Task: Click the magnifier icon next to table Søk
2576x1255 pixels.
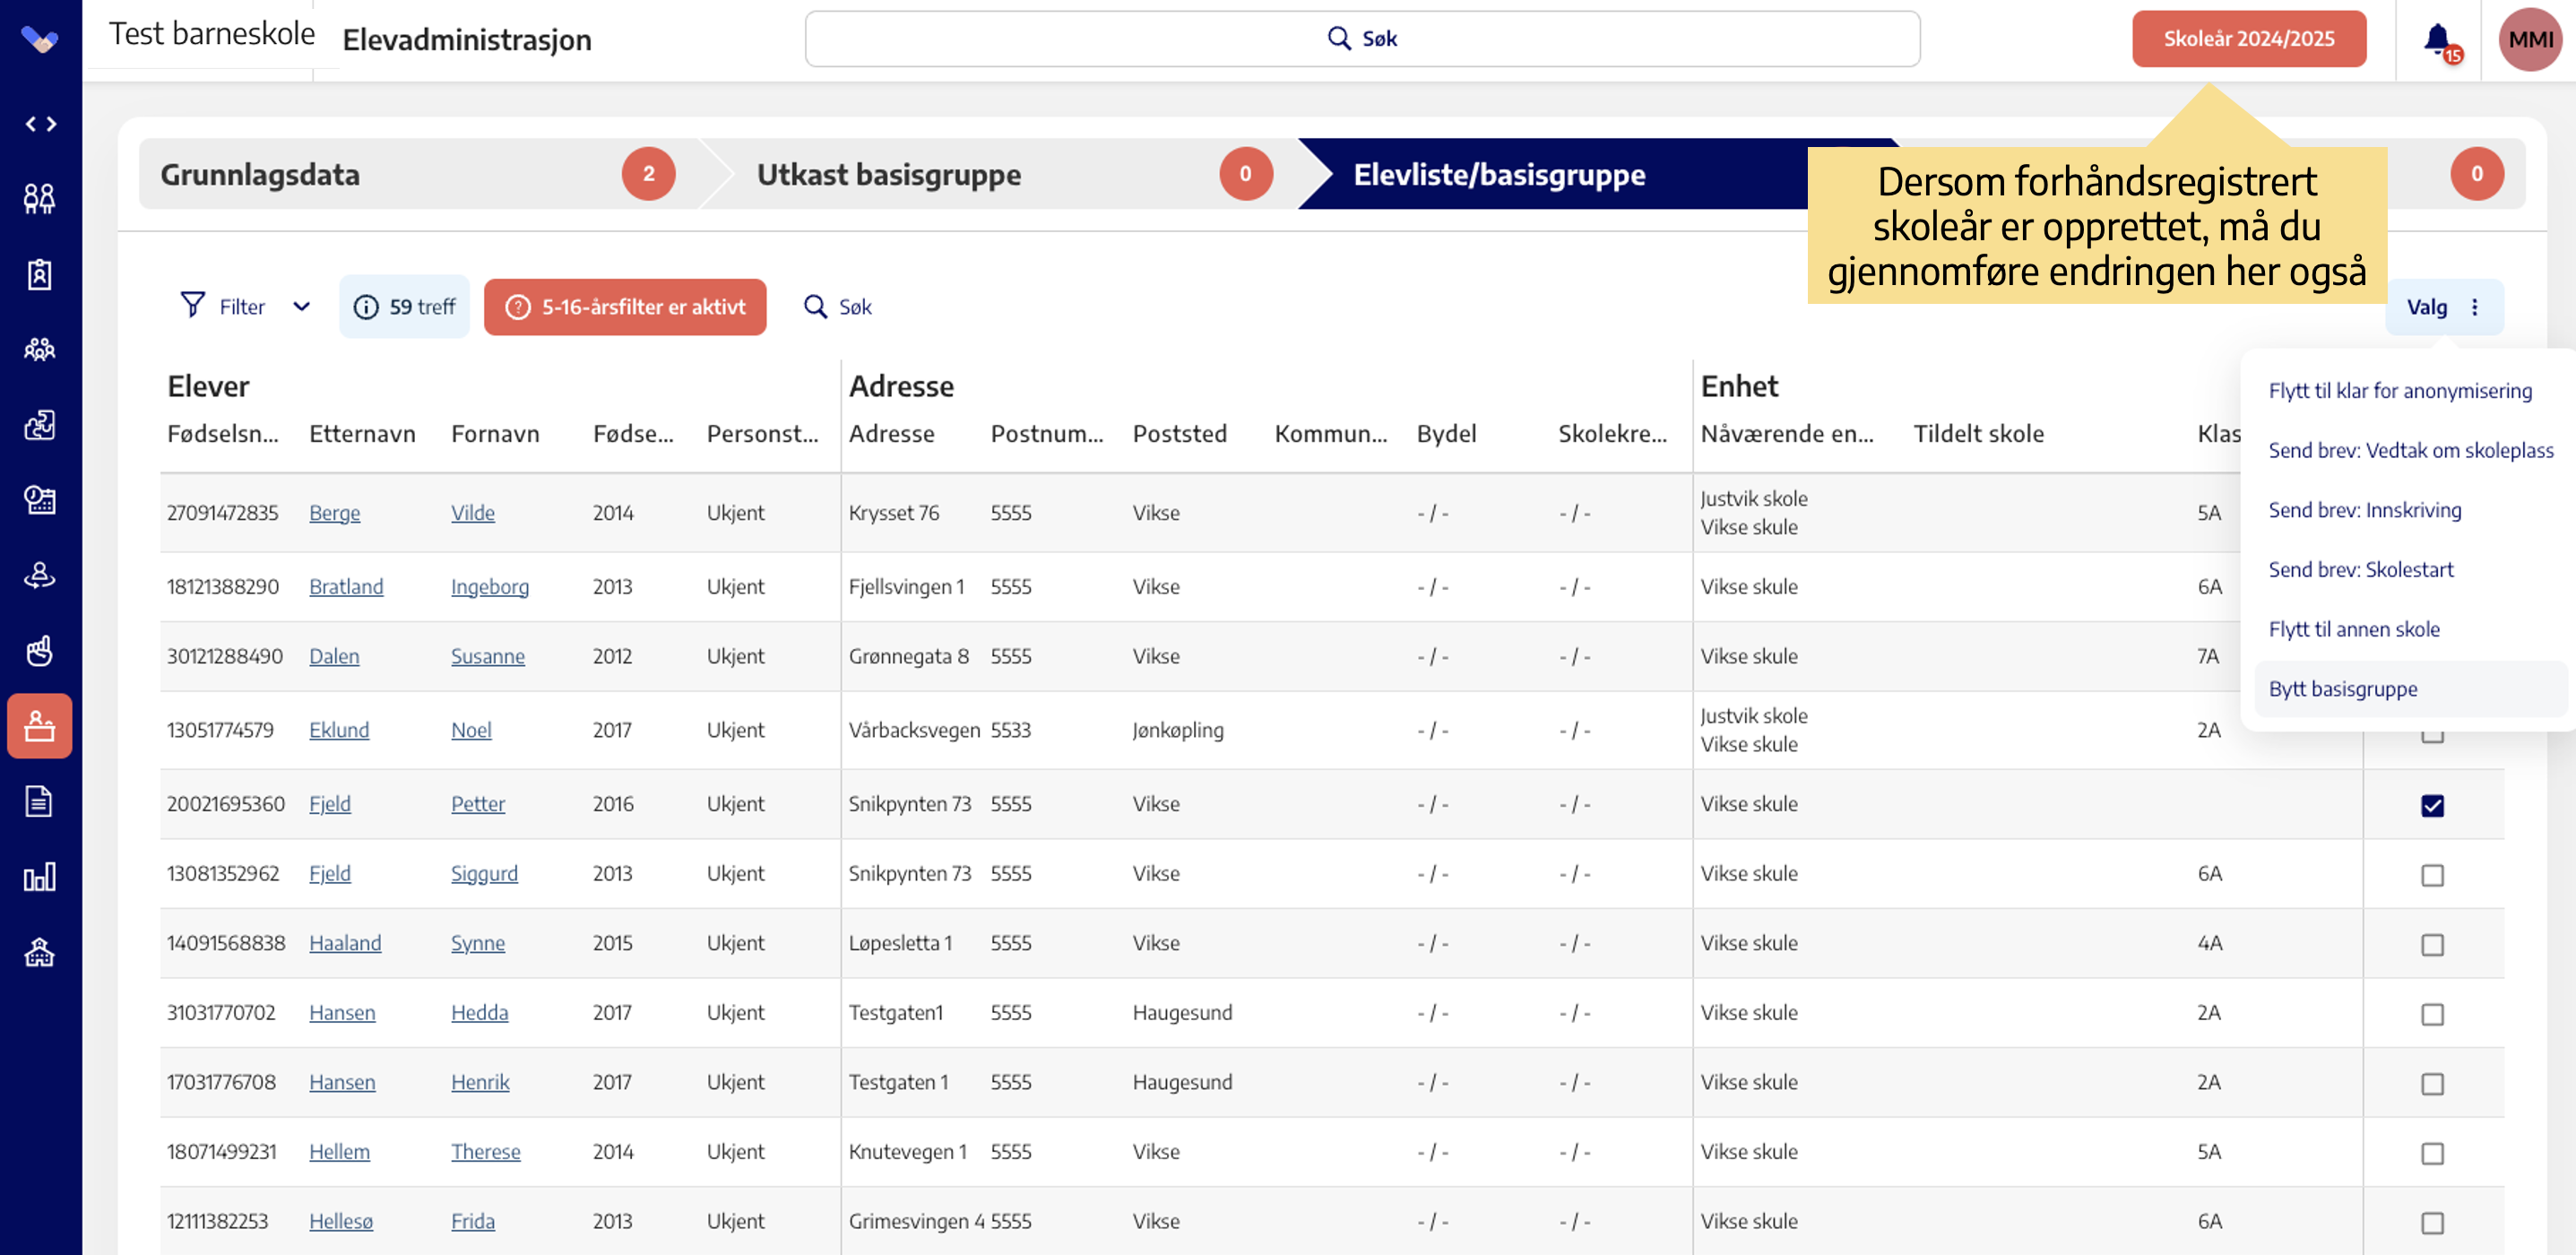Action: click(816, 306)
